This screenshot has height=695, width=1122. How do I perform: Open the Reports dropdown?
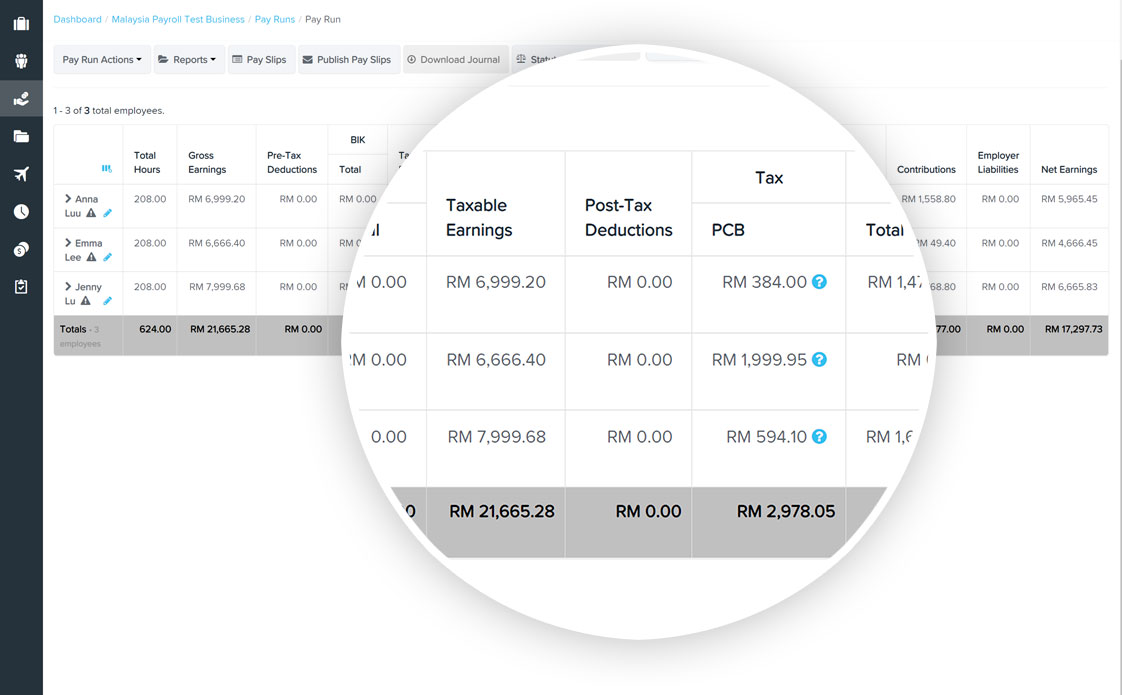click(x=188, y=59)
